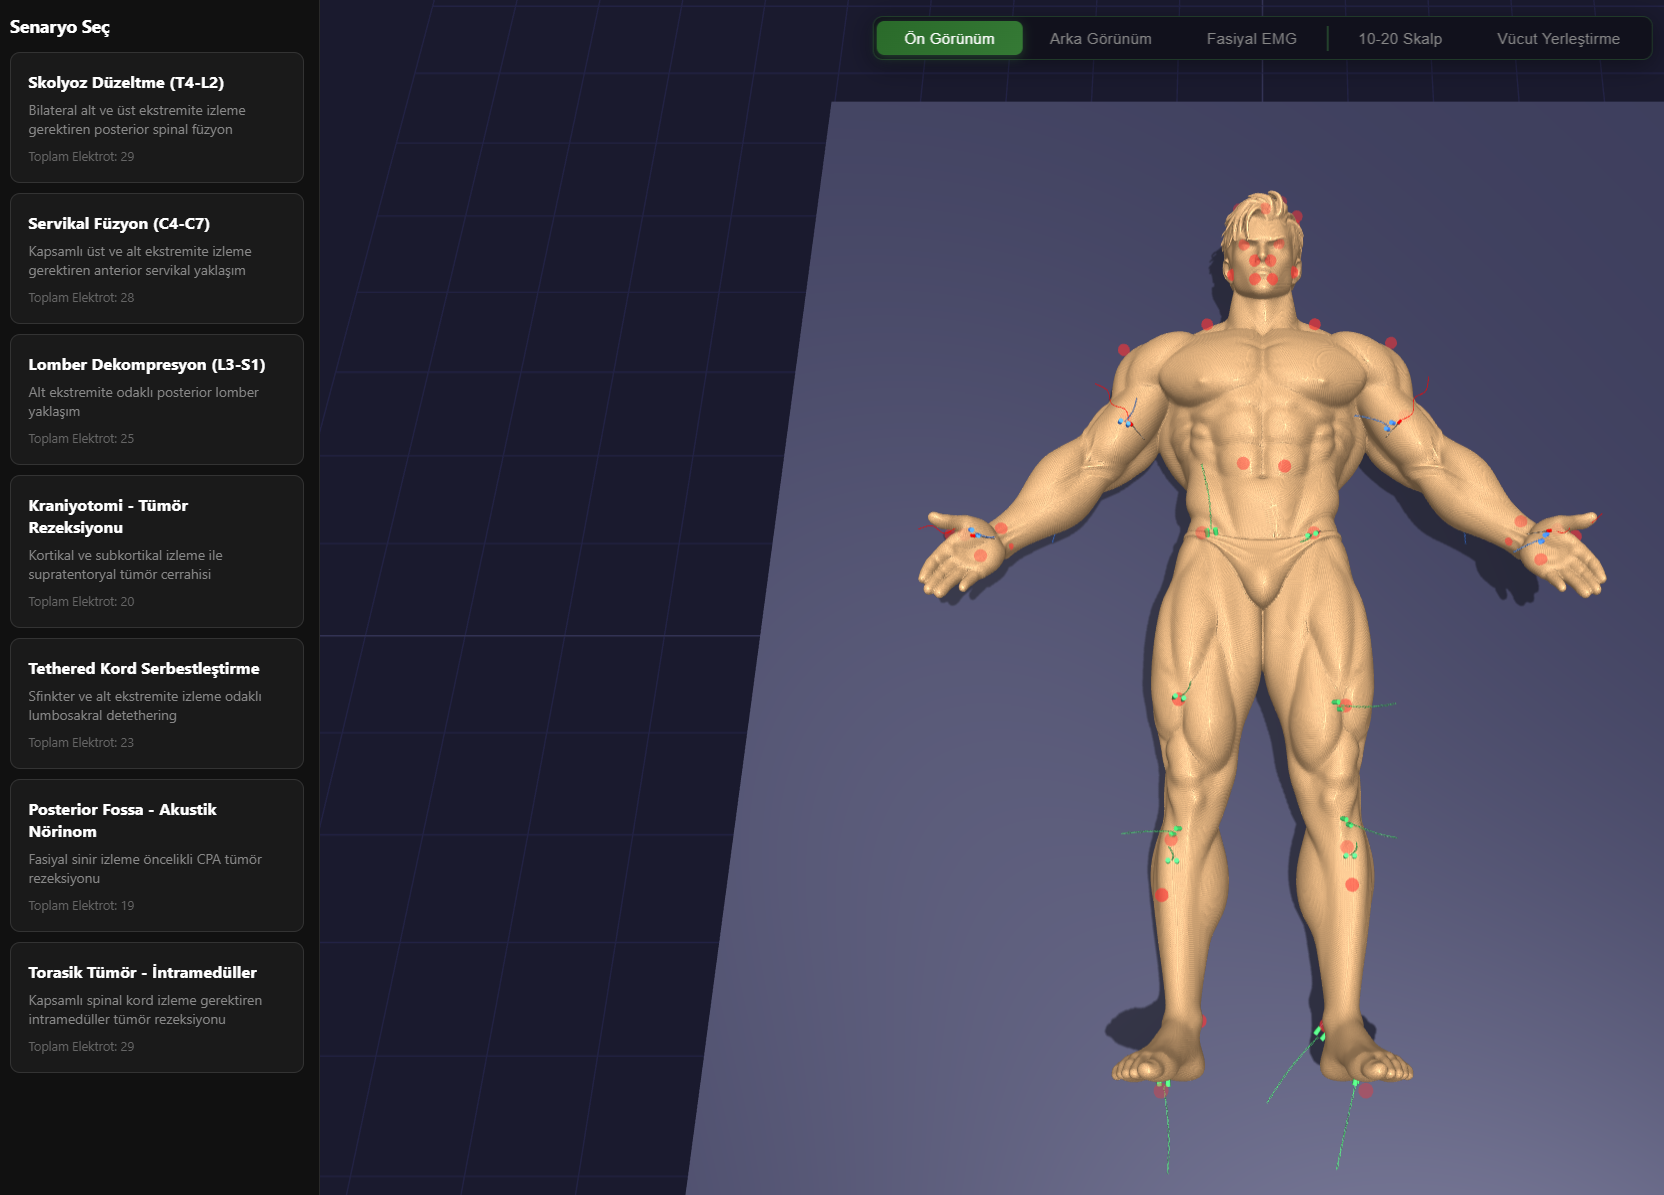Viewport: 1664px width, 1195px height.
Task: Show the 10-20 Skalp view
Action: (x=1399, y=39)
